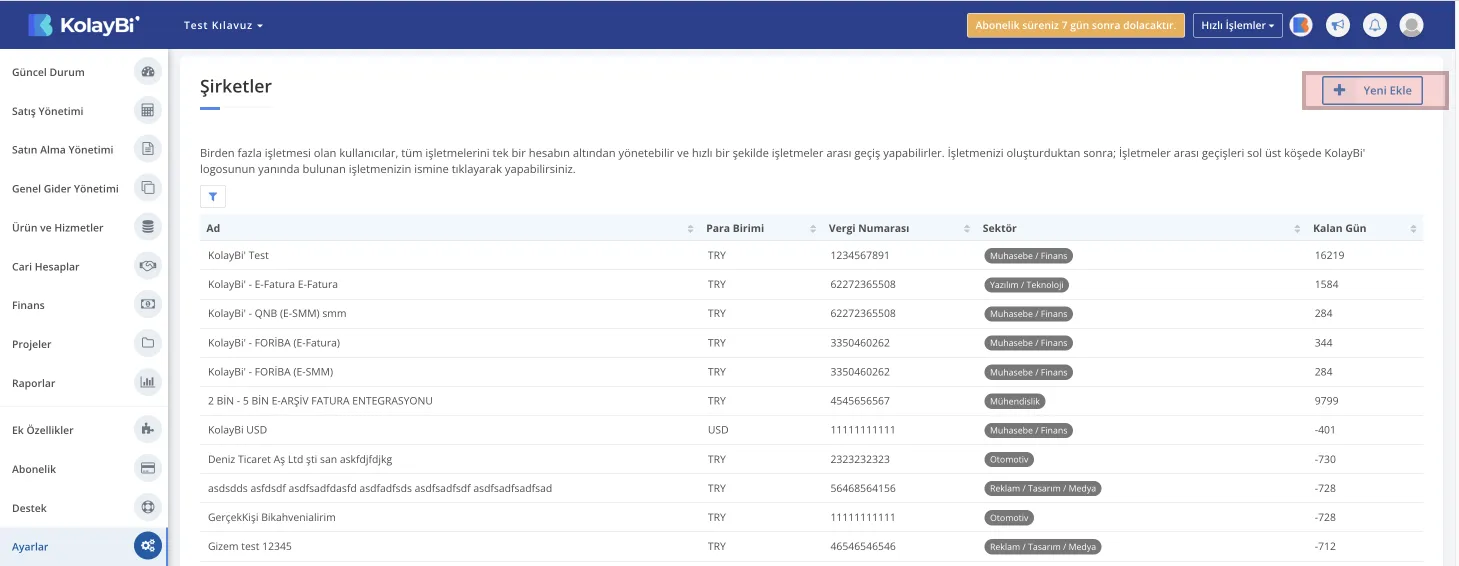The height and width of the screenshot is (566, 1459).
Task: Click Ek Özellikler puzzle icon
Action: [148, 430]
